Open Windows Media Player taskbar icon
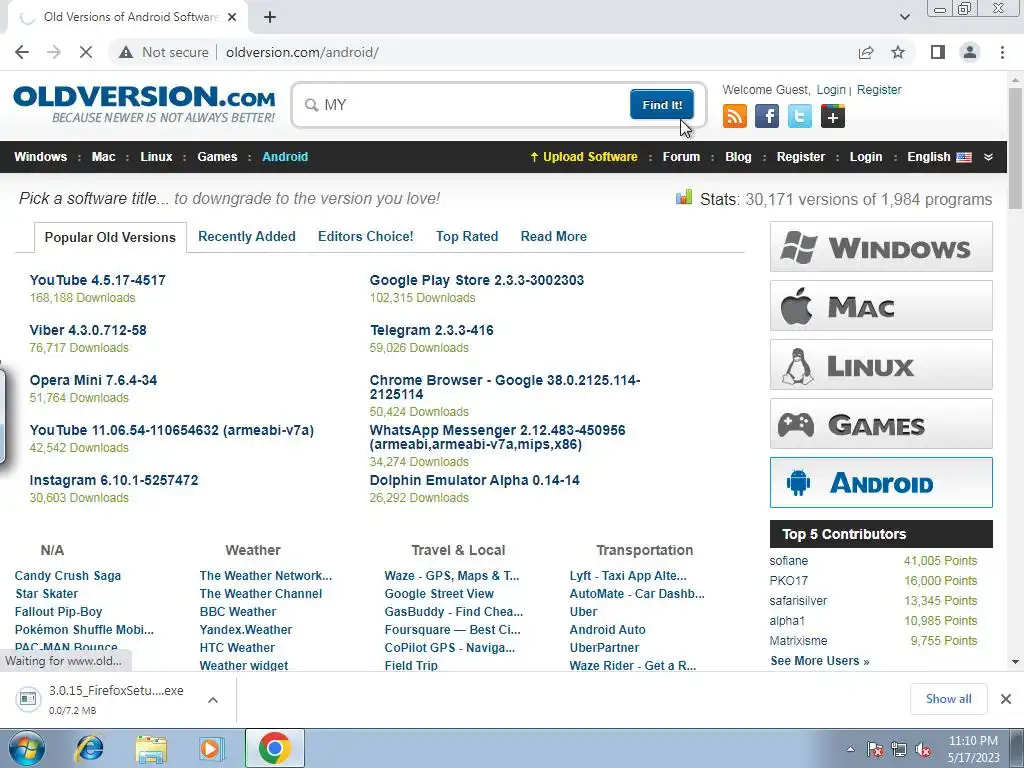The height and width of the screenshot is (768, 1024). point(211,748)
